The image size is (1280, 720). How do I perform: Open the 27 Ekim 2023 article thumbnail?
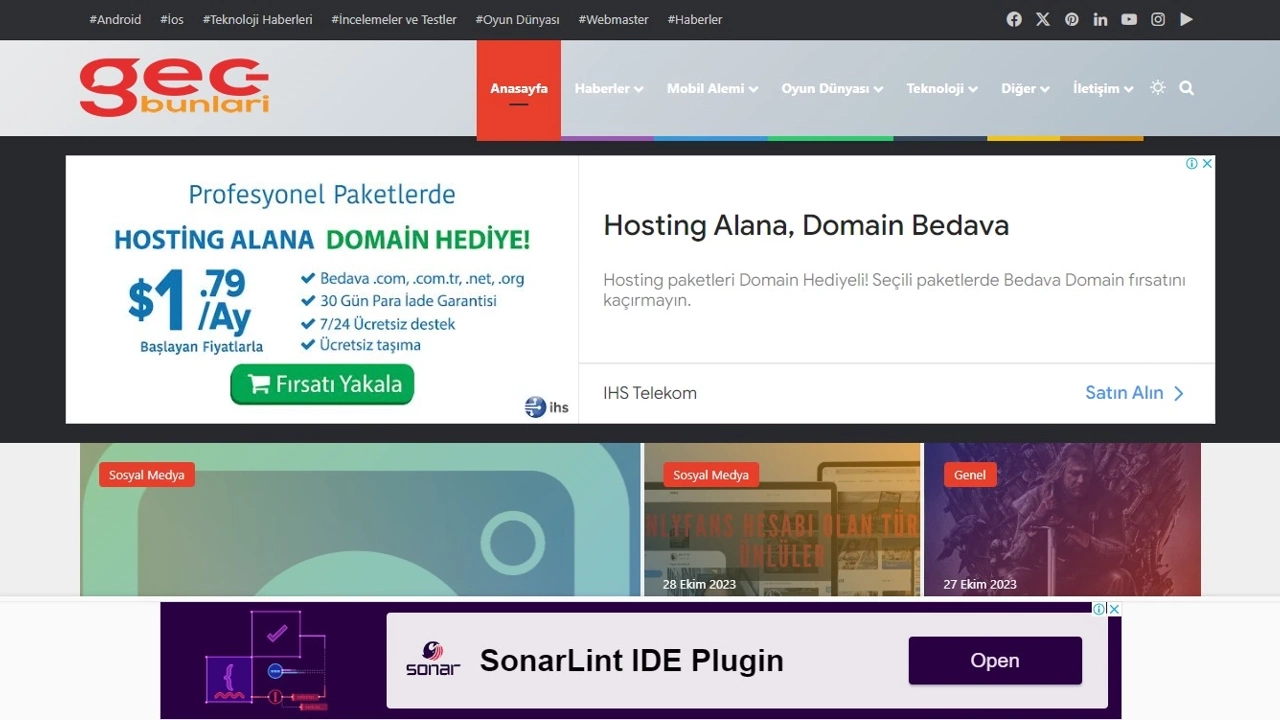1062,520
